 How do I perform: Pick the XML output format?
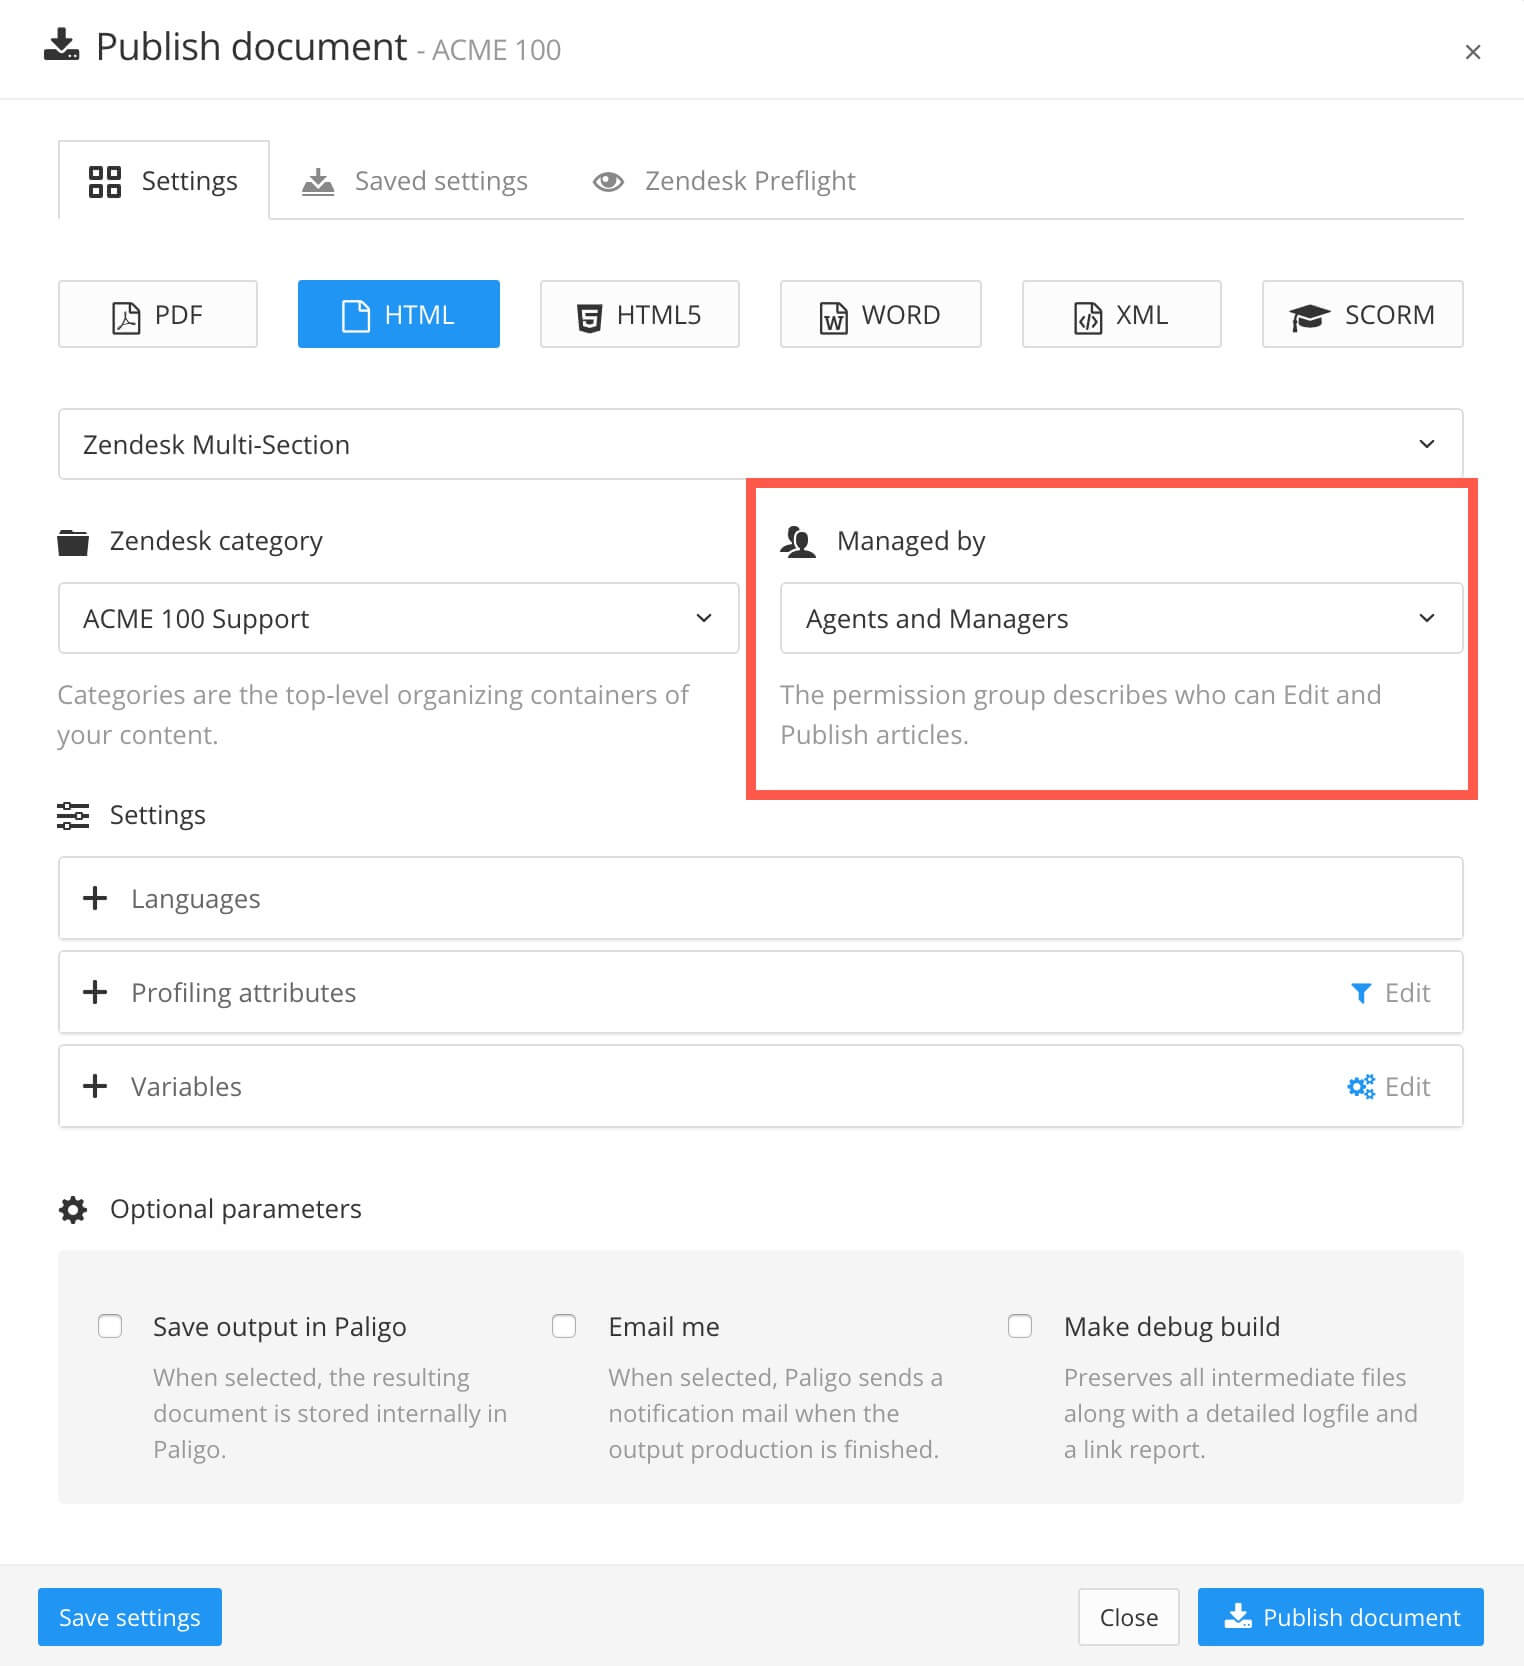tap(1121, 315)
